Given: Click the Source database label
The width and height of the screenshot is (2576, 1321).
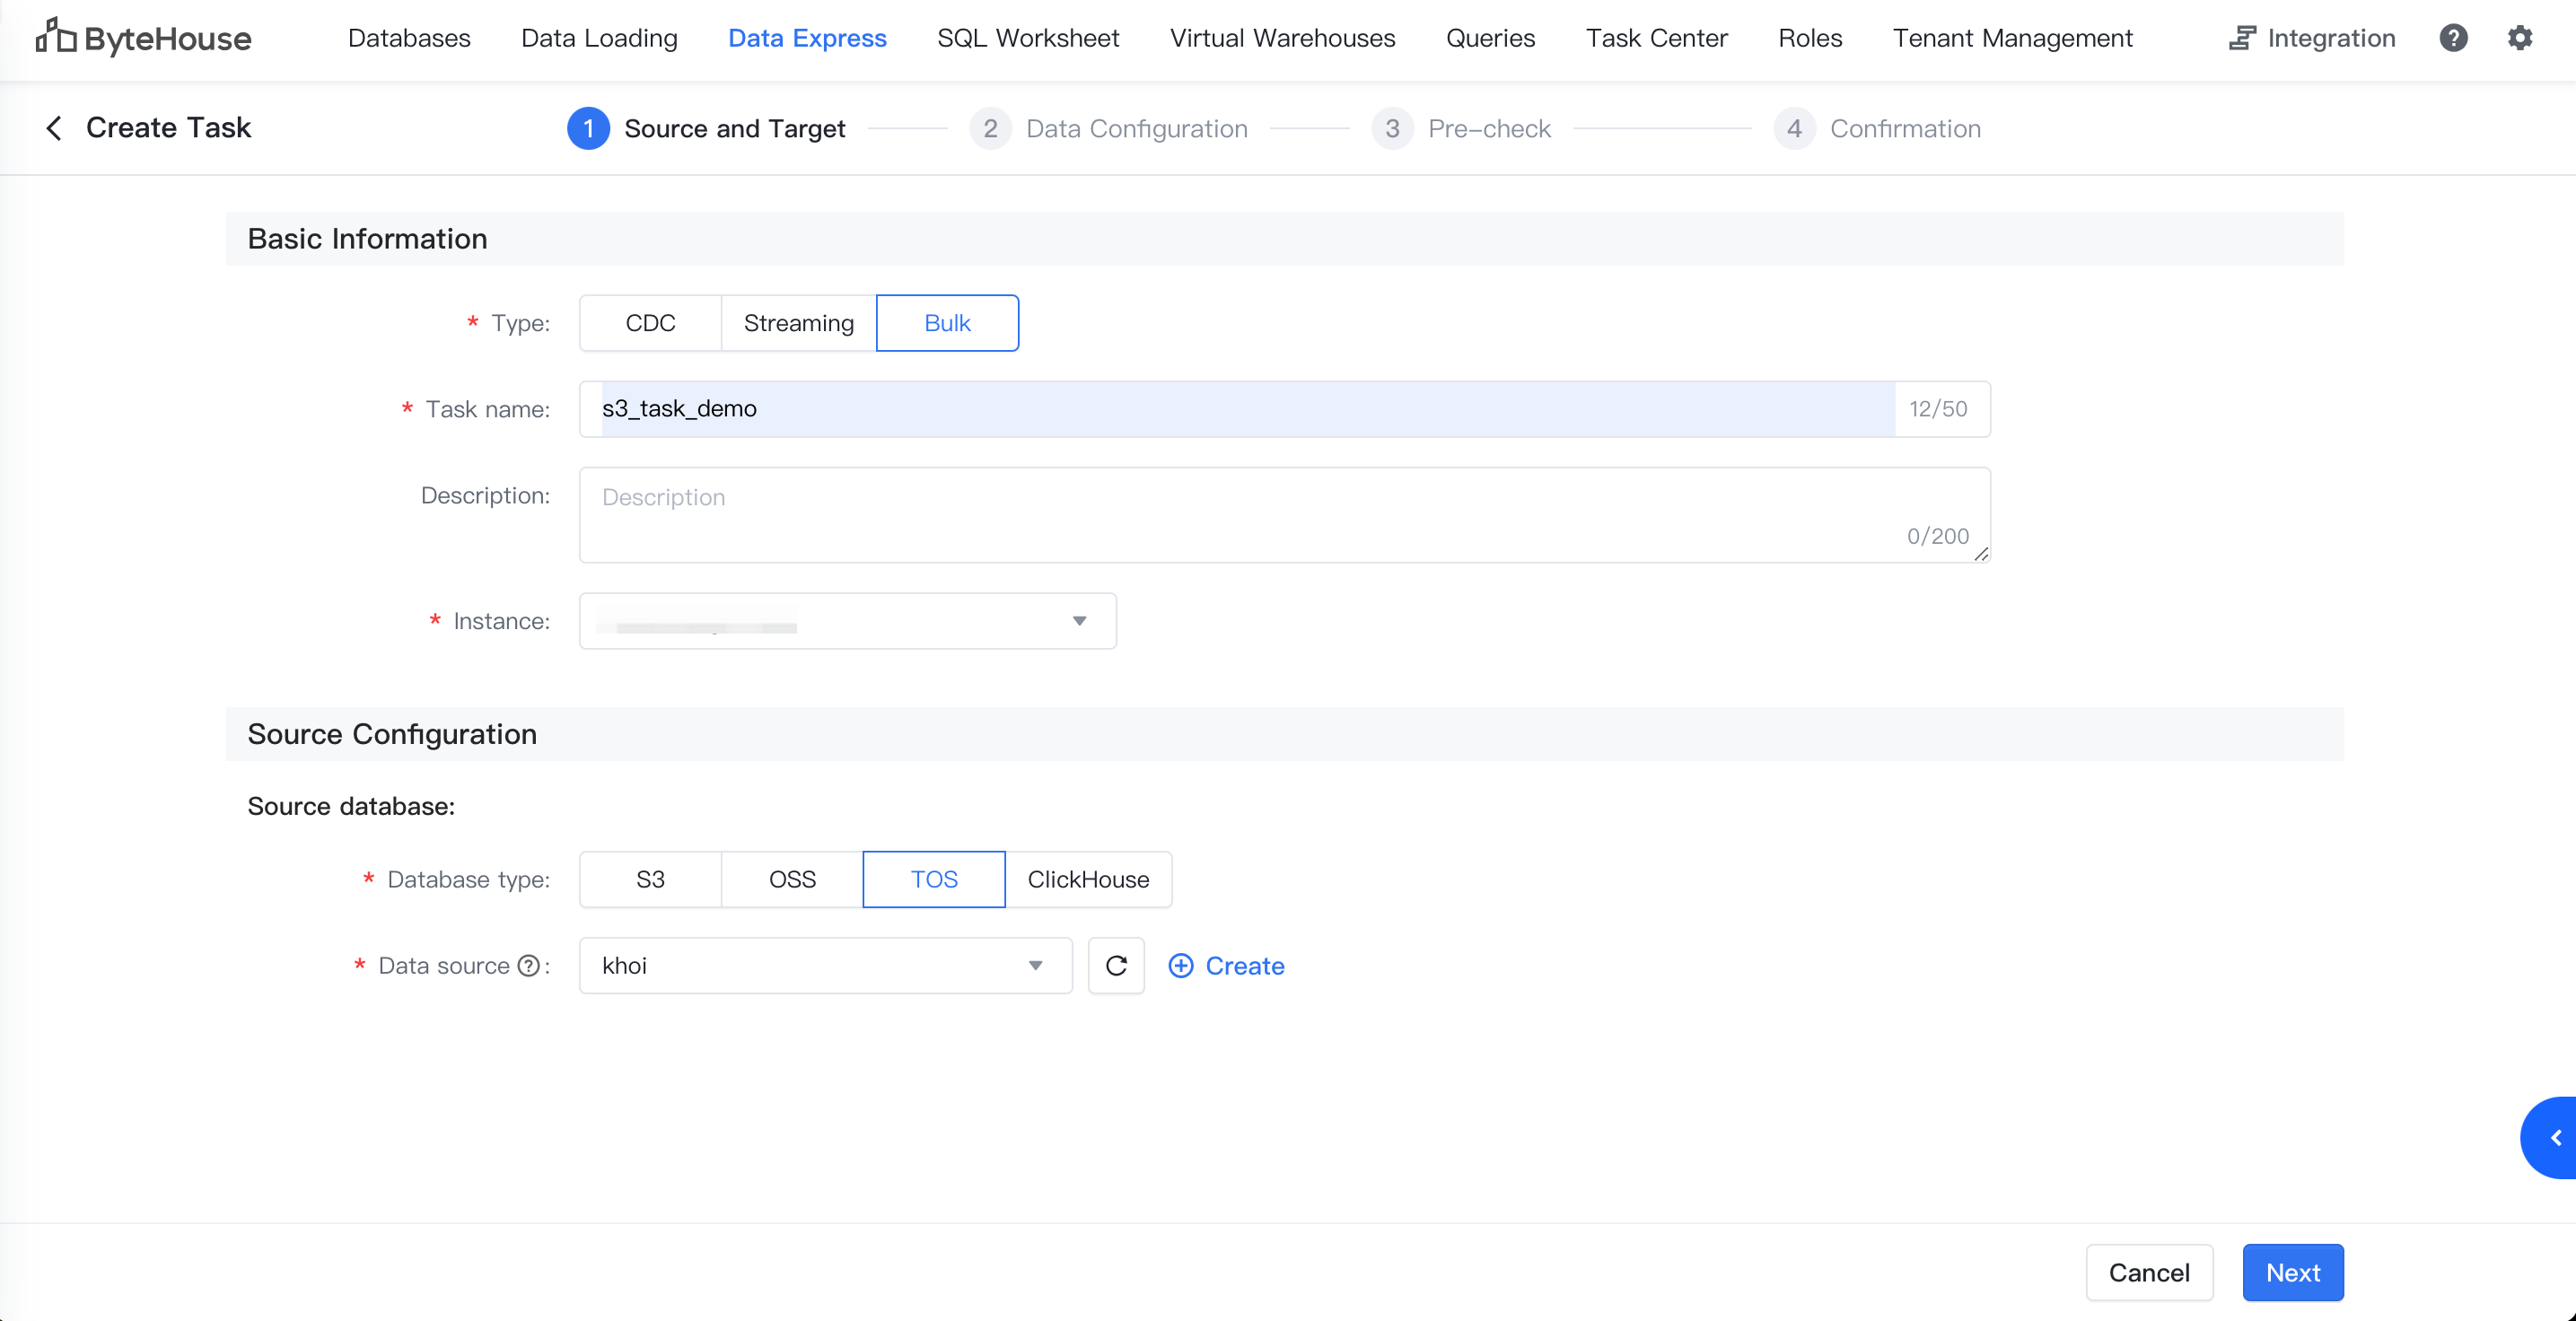Looking at the screenshot, I should pyautogui.click(x=351, y=806).
